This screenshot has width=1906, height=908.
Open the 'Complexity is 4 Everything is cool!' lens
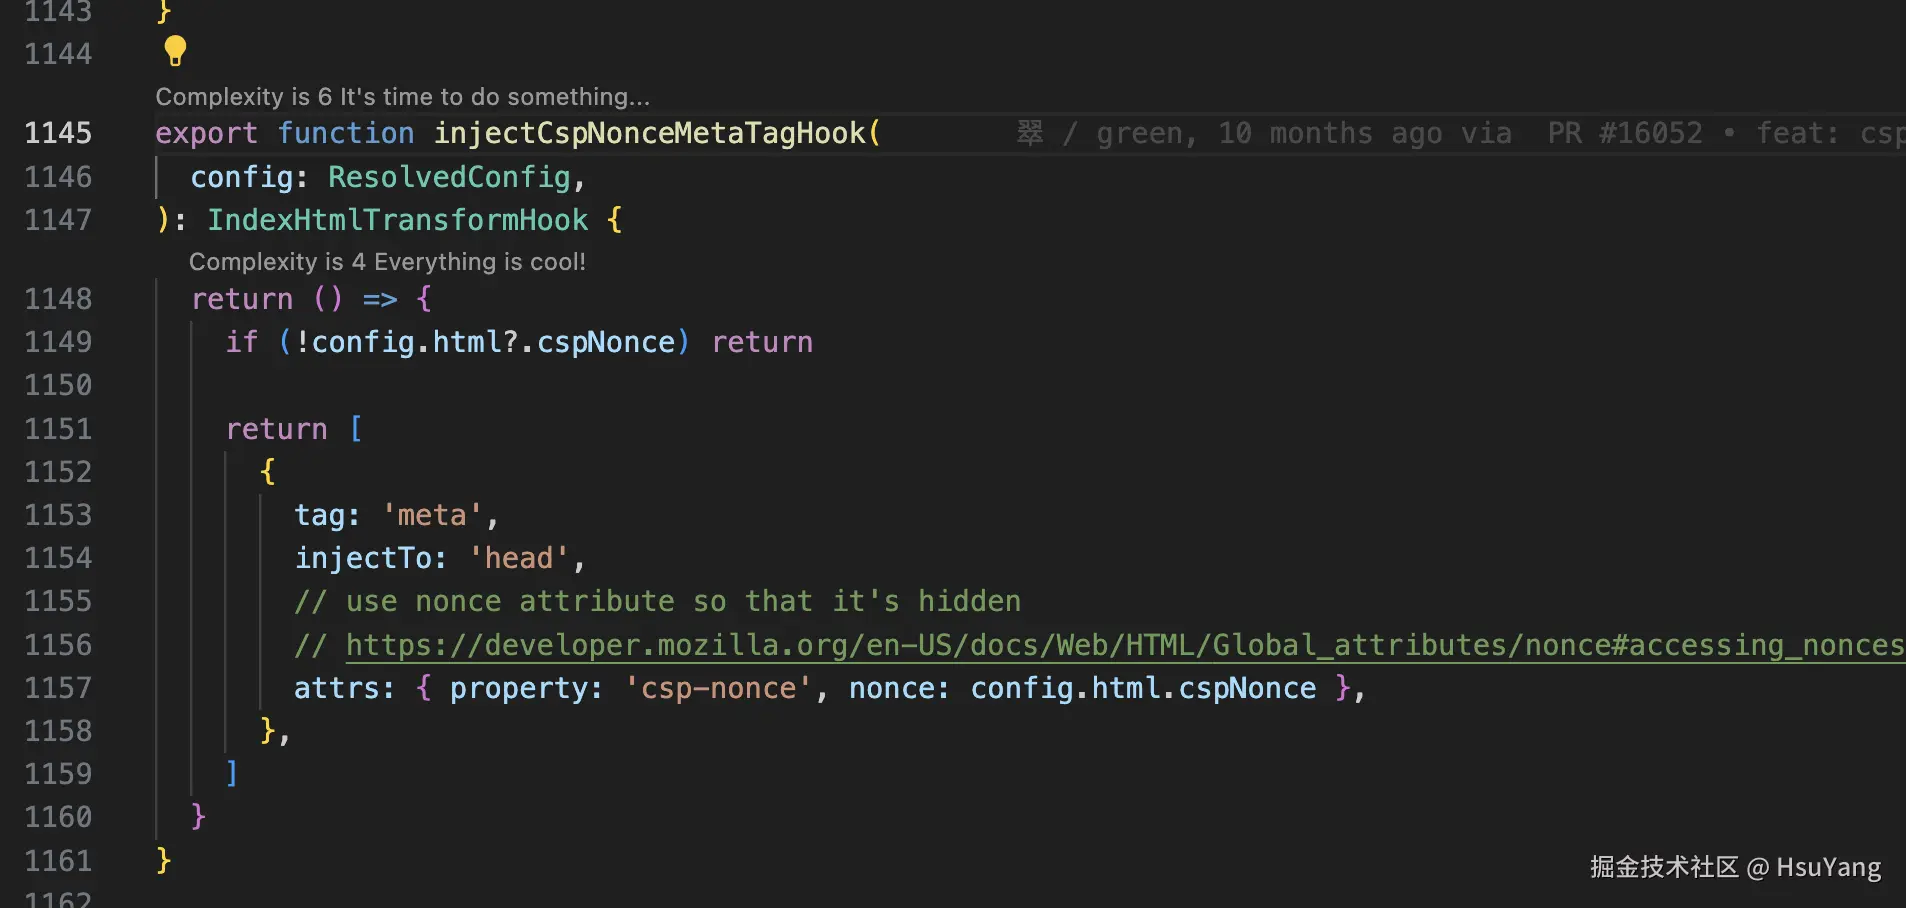[387, 262]
